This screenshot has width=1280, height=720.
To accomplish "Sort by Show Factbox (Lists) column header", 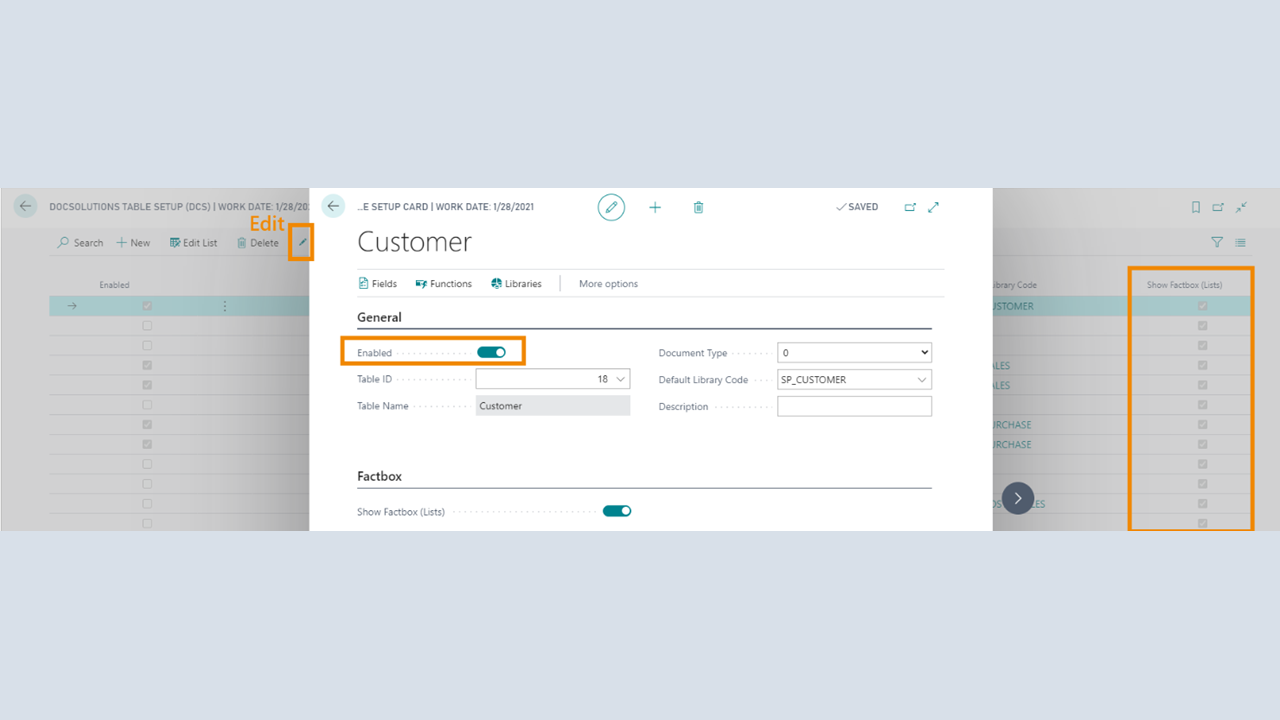I will (x=1184, y=285).
